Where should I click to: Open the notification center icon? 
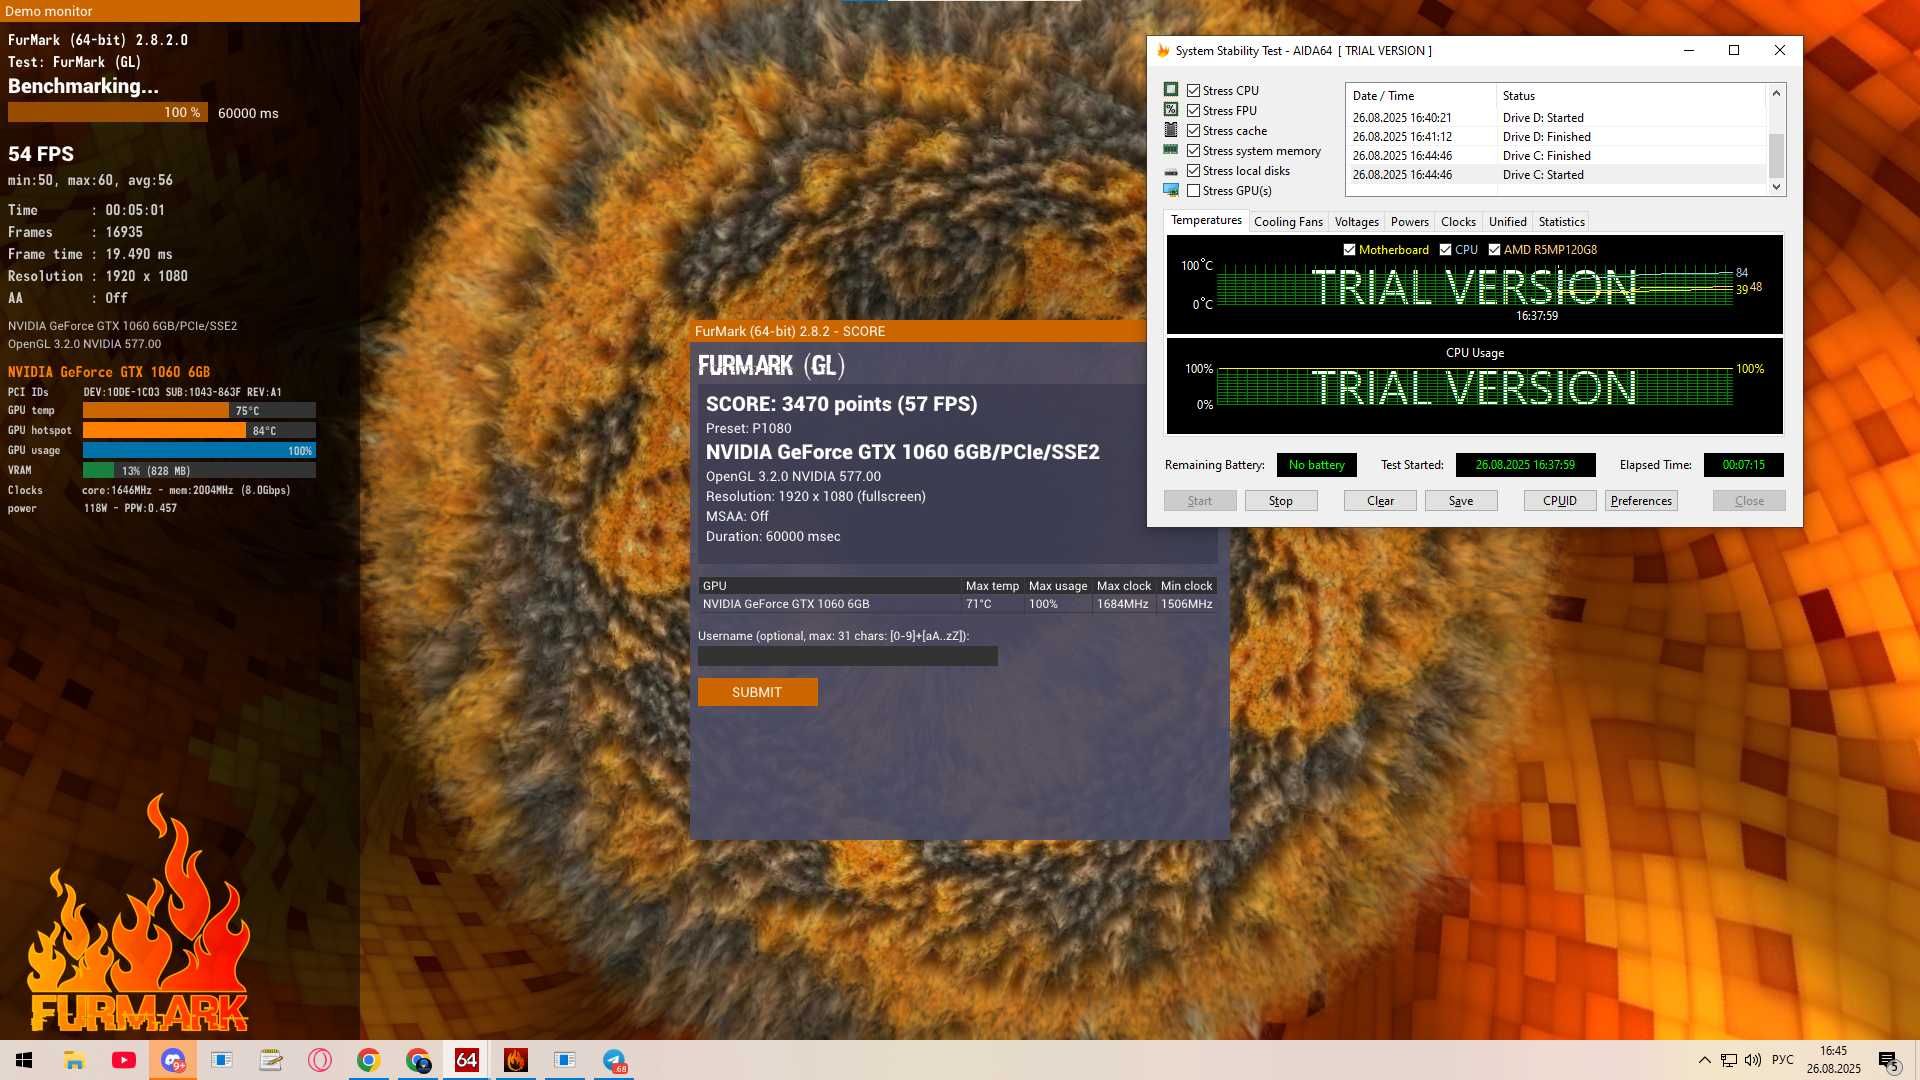click(1889, 1060)
